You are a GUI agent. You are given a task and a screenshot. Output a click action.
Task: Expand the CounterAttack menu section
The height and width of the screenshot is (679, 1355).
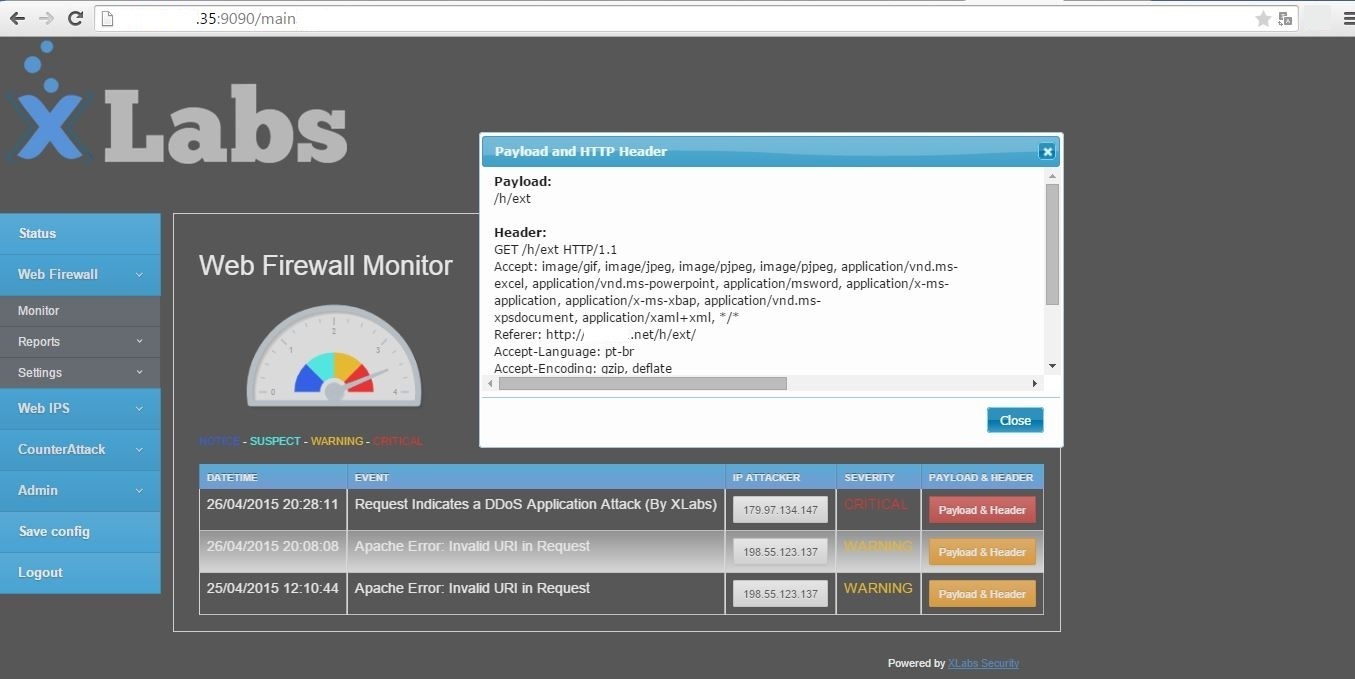80,449
